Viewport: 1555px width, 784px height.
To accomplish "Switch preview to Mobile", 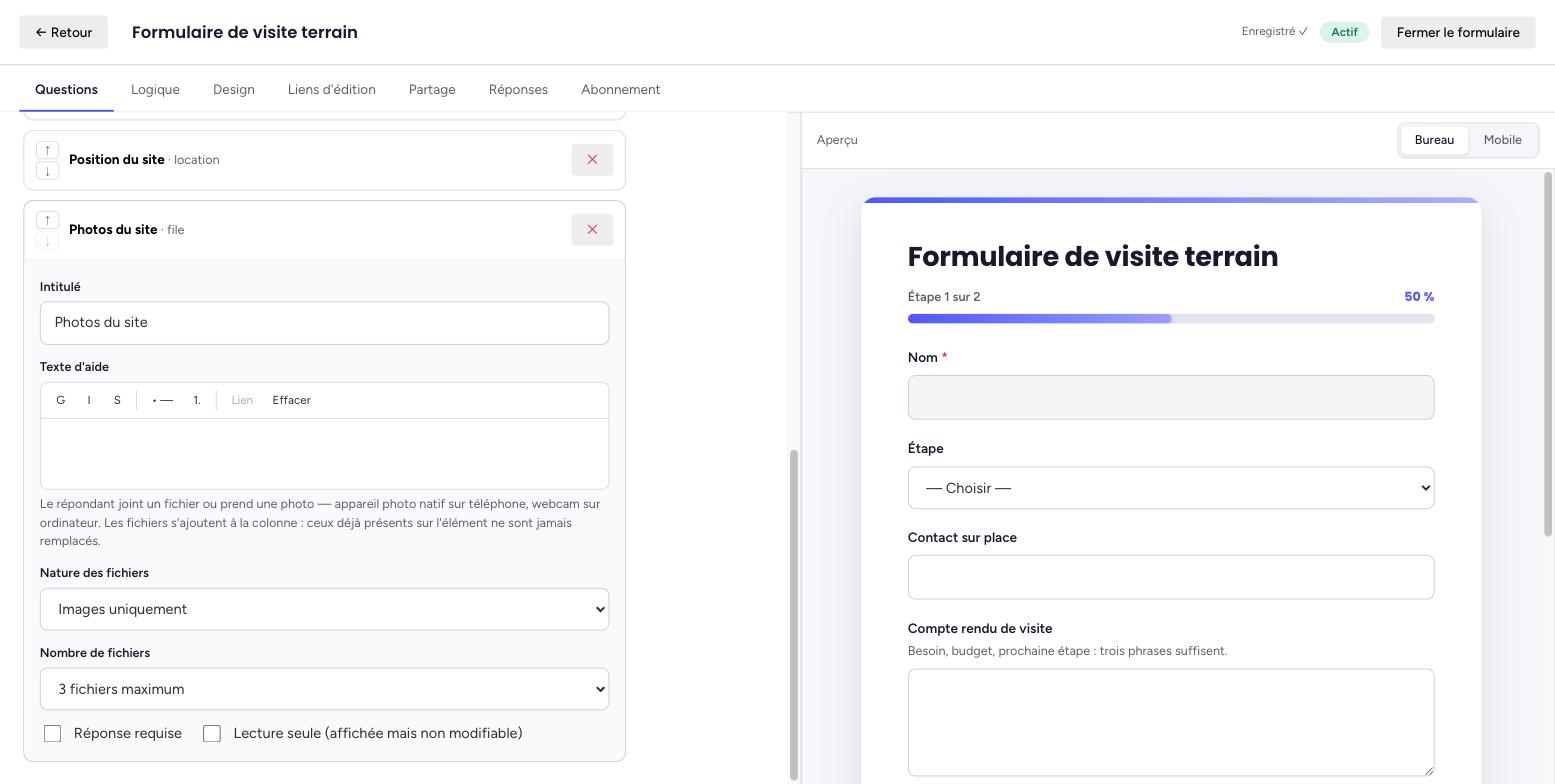I will click(1502, 140).
